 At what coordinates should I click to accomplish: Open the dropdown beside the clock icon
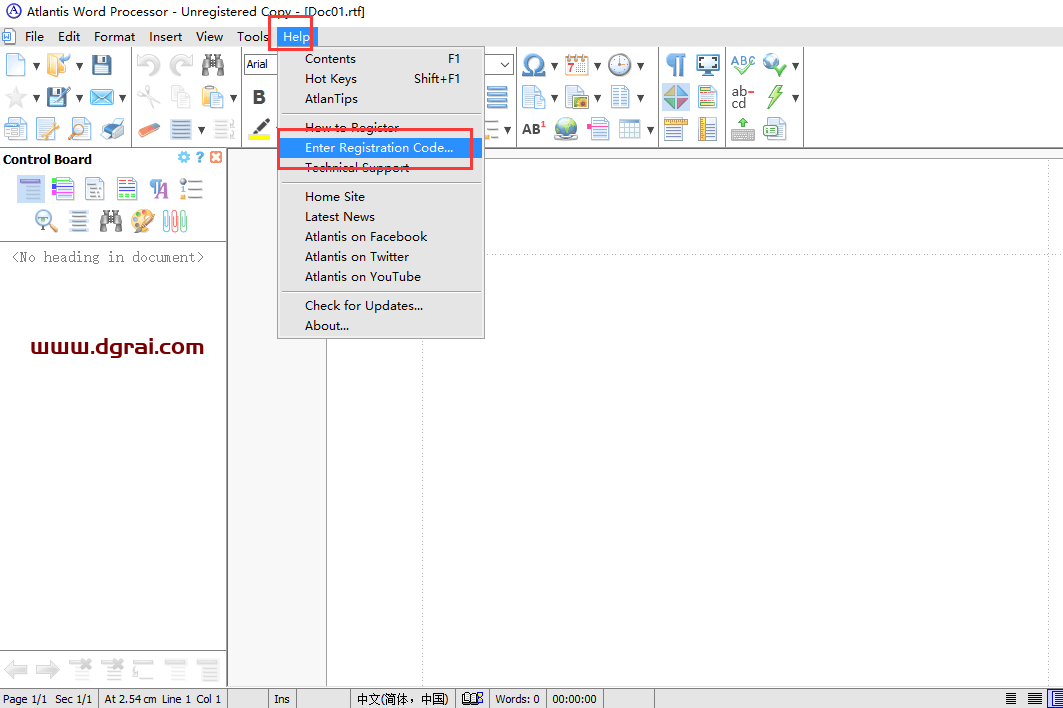(x=638, y=65)
